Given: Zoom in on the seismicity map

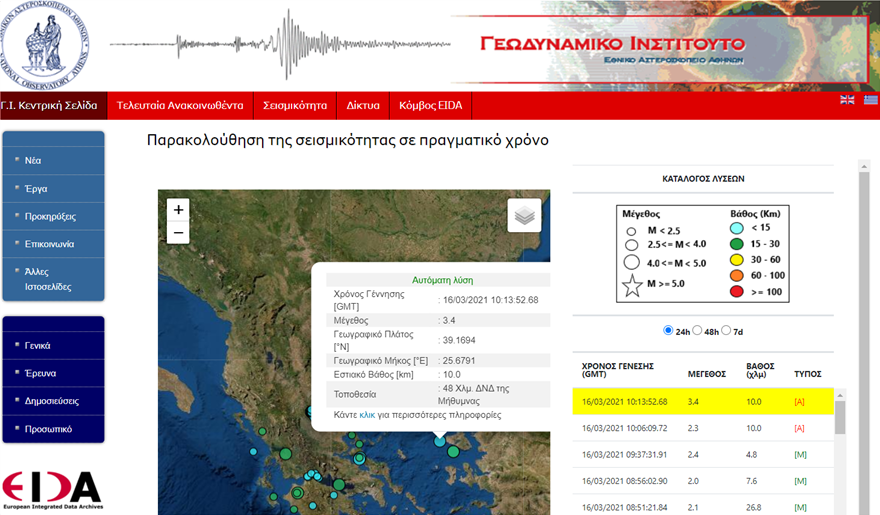Looking at the screenshot, I should point(178,210).
